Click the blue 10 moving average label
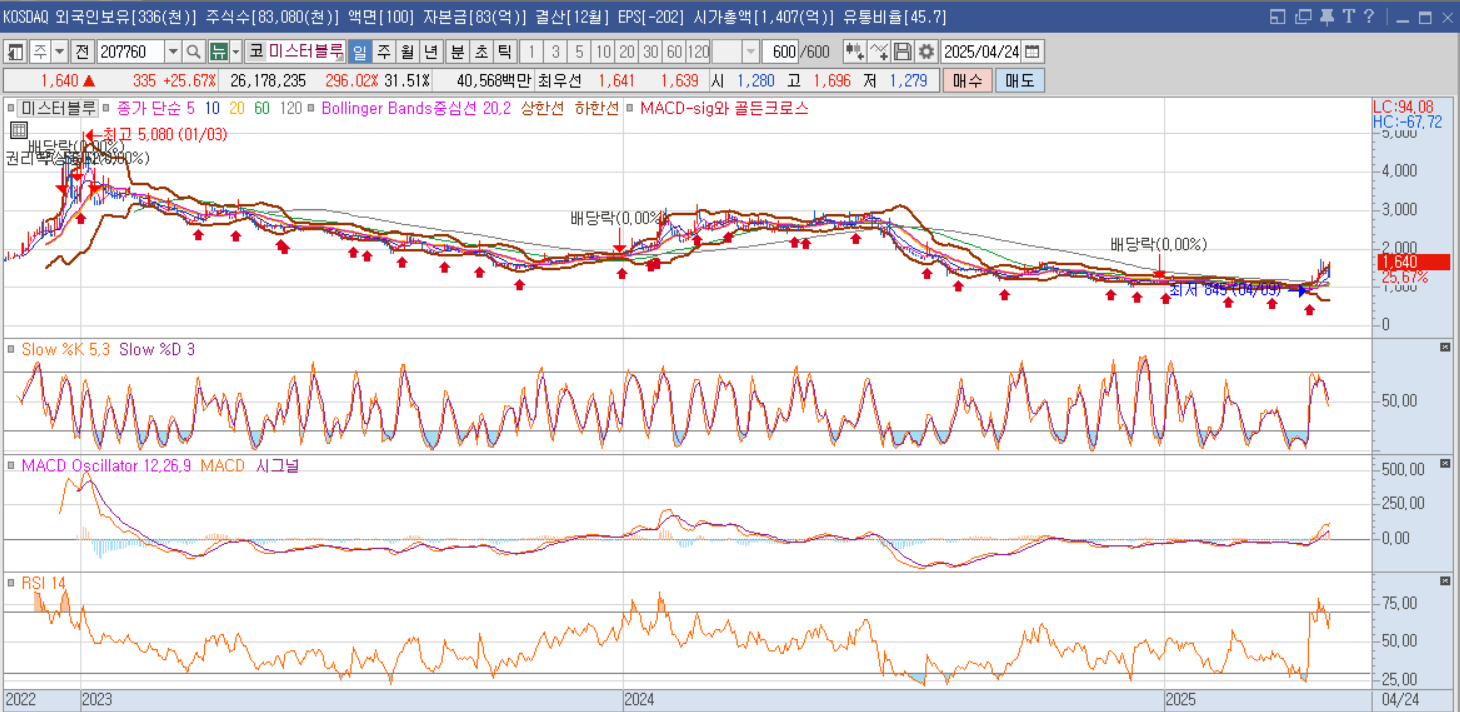The image size is (1460, 712). 213,108
